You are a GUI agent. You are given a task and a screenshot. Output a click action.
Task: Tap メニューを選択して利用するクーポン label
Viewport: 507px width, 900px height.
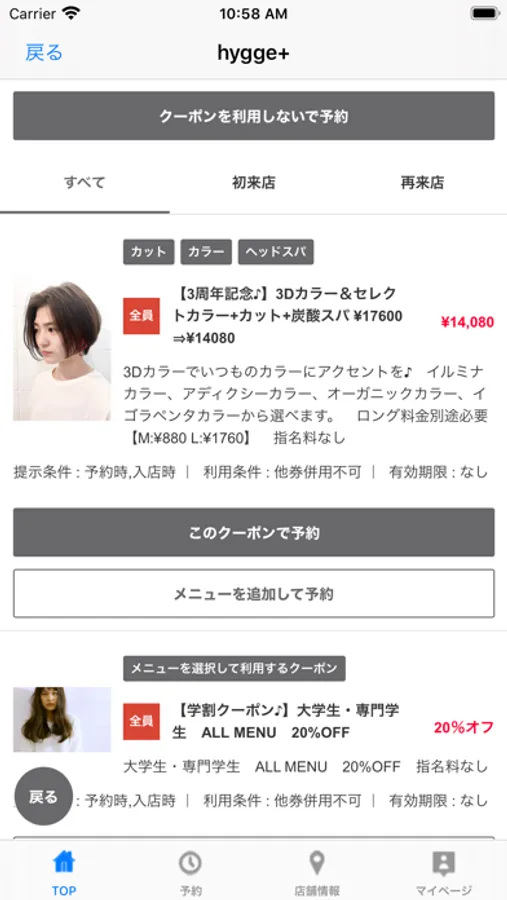pos(234,669)
